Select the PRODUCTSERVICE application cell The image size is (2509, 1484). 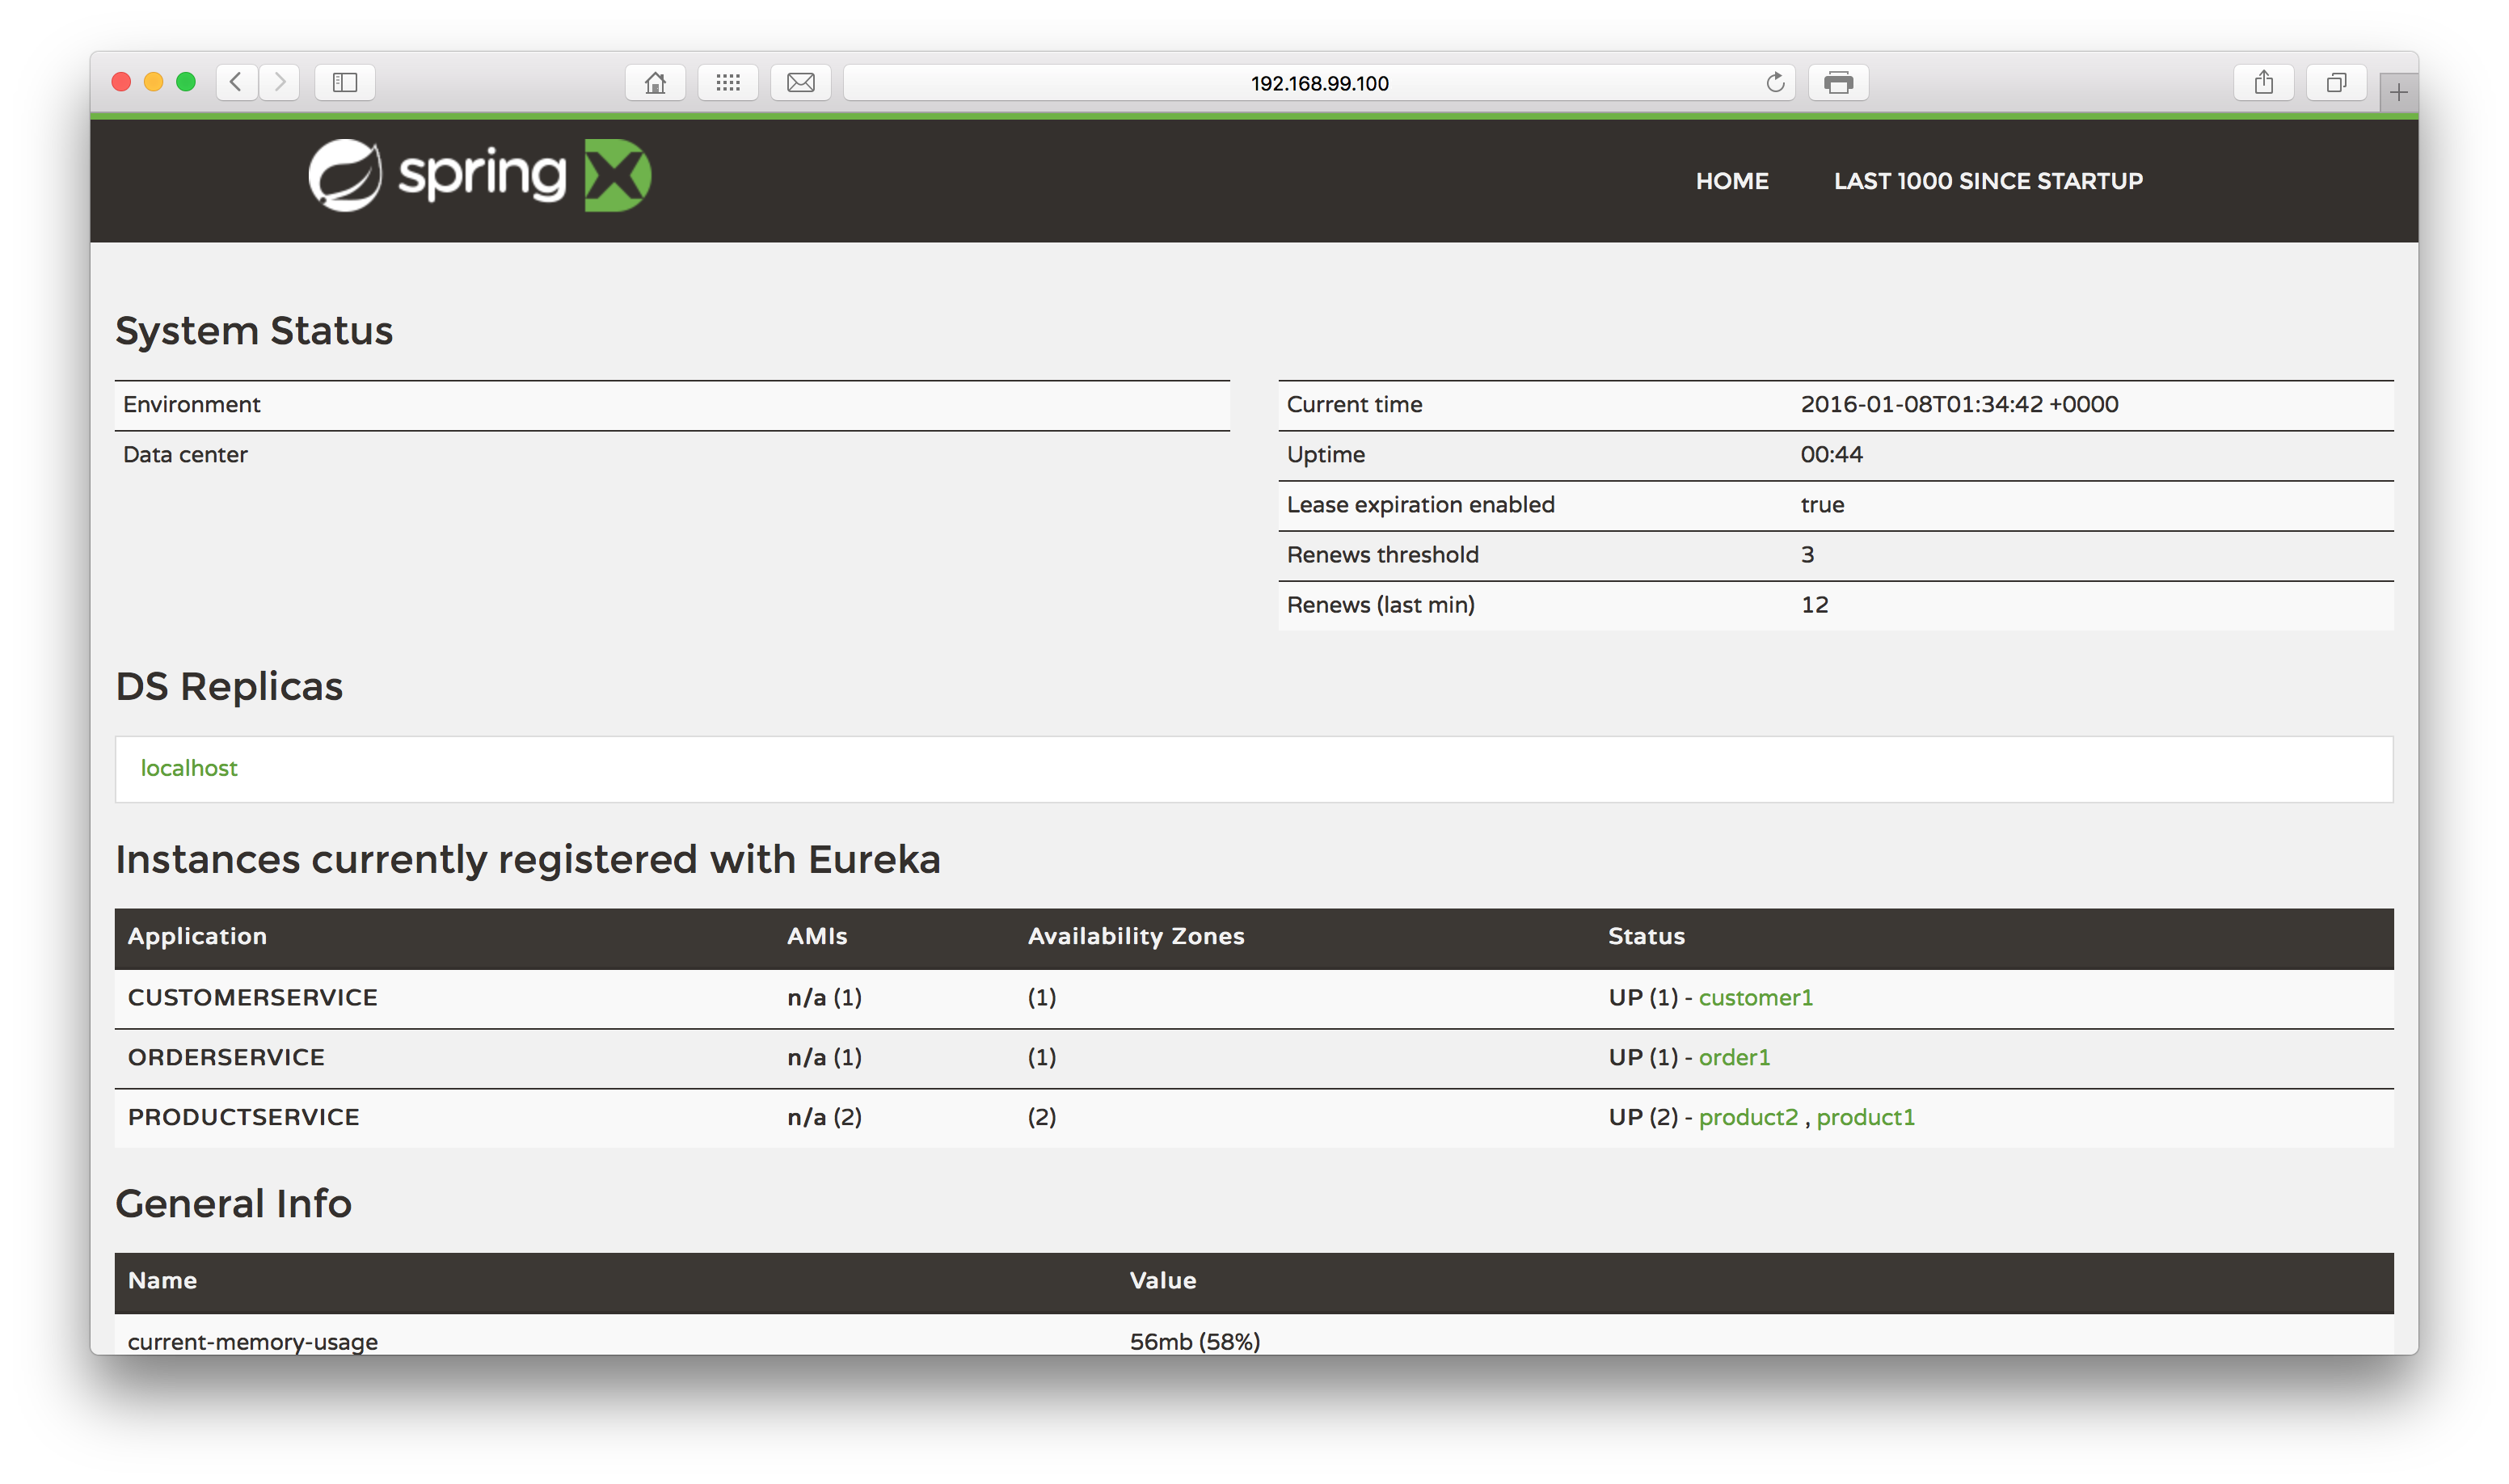(x=244, y=1117)
